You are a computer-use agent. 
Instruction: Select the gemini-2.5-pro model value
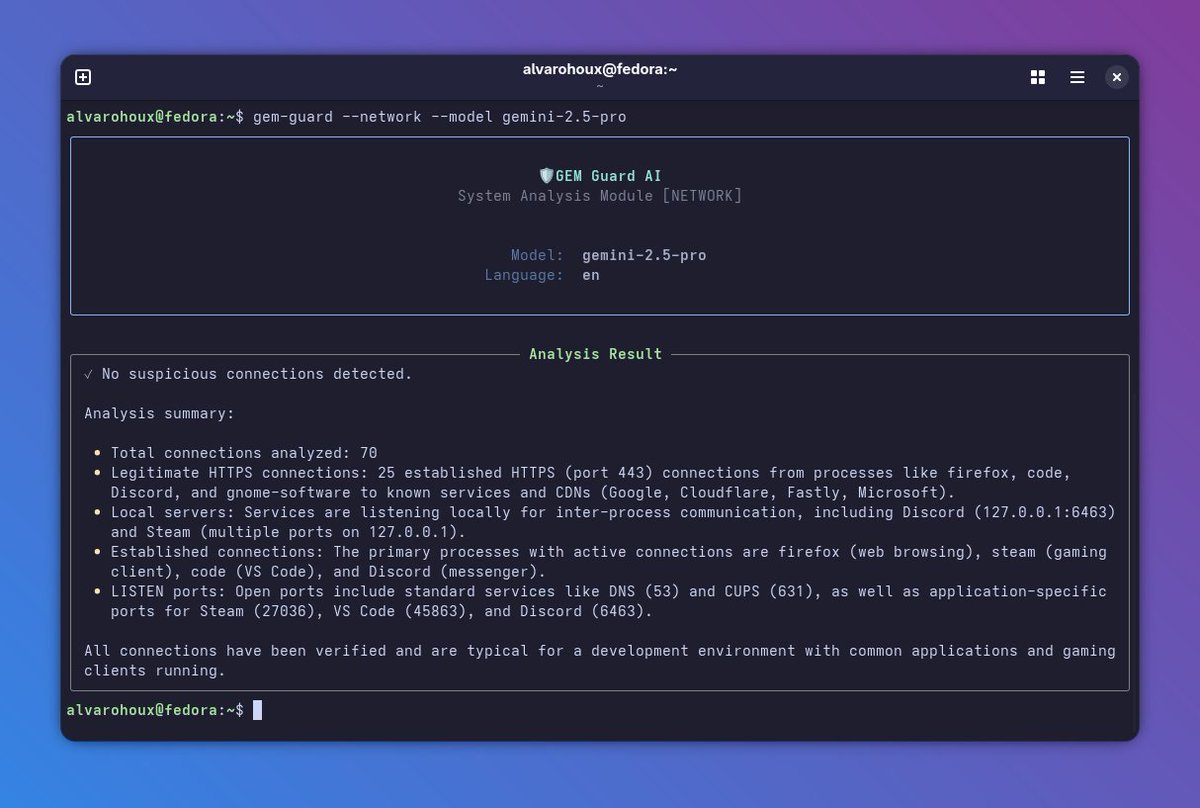point(644,255)
